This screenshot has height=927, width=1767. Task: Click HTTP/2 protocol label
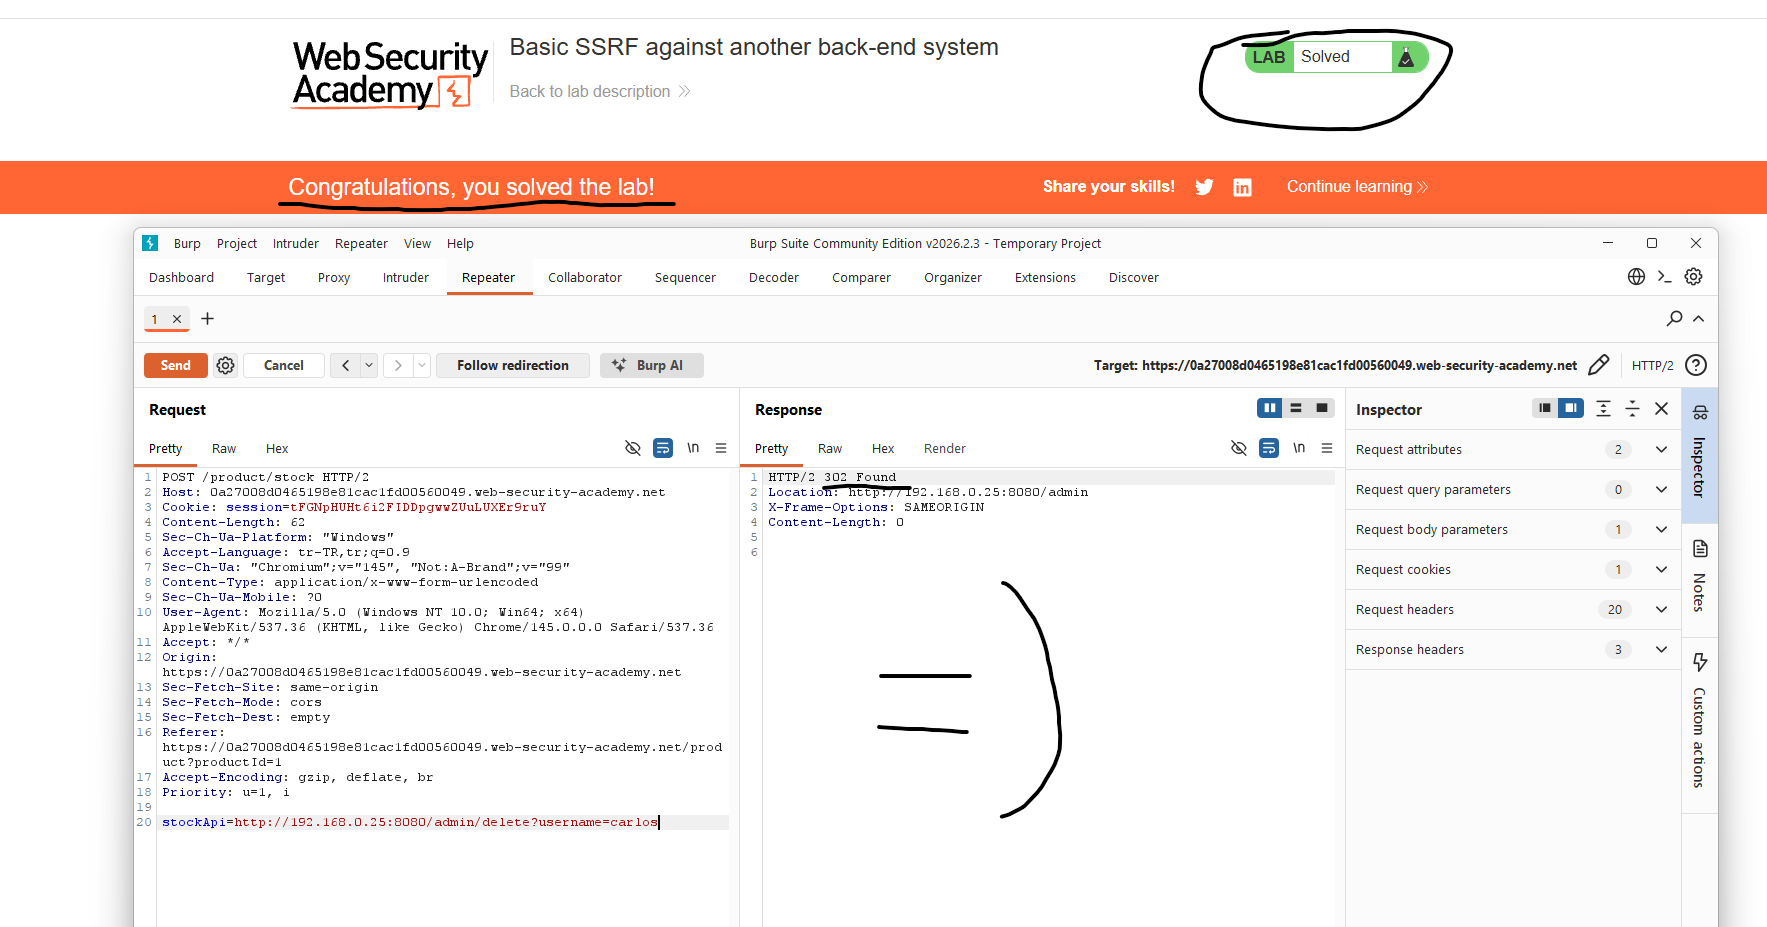click(1652, 365)
